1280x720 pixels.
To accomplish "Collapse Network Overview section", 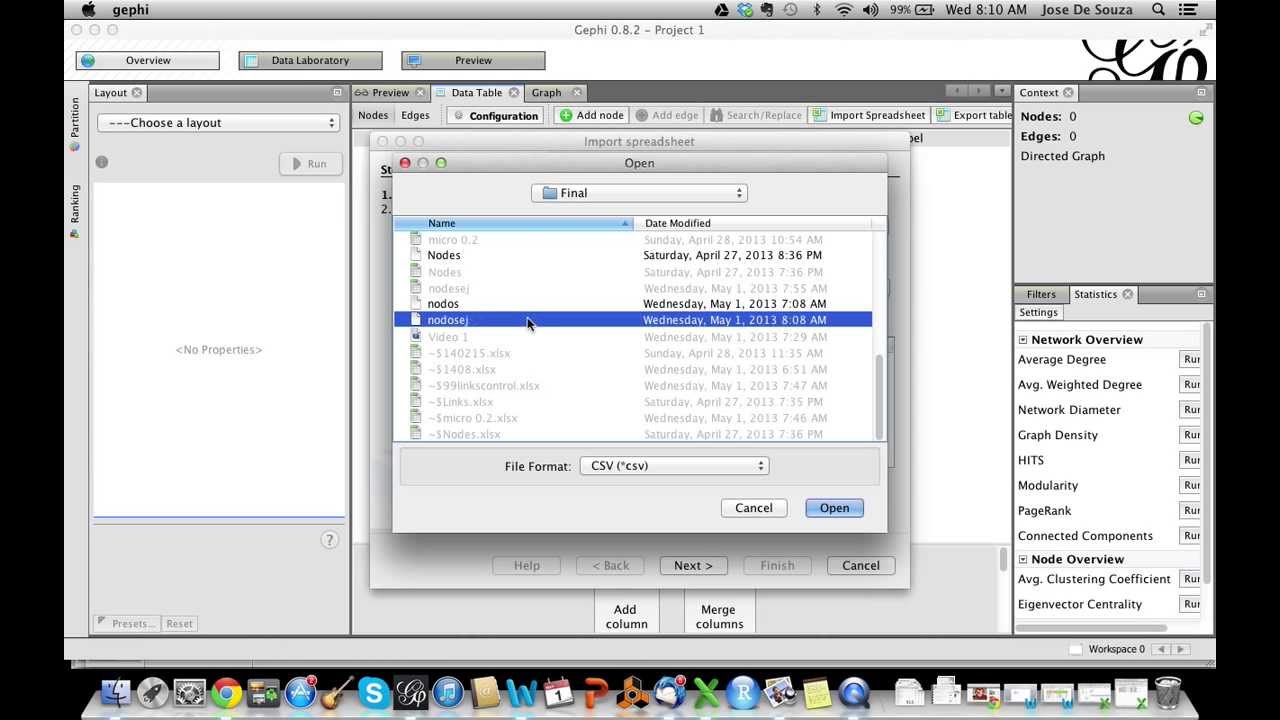I will click(x=1023, y=340).
